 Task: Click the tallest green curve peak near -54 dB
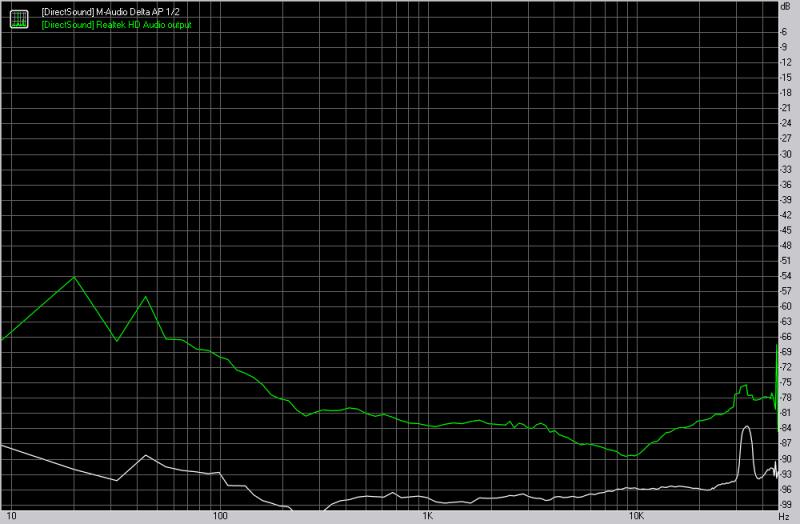[x=75, y=277]
